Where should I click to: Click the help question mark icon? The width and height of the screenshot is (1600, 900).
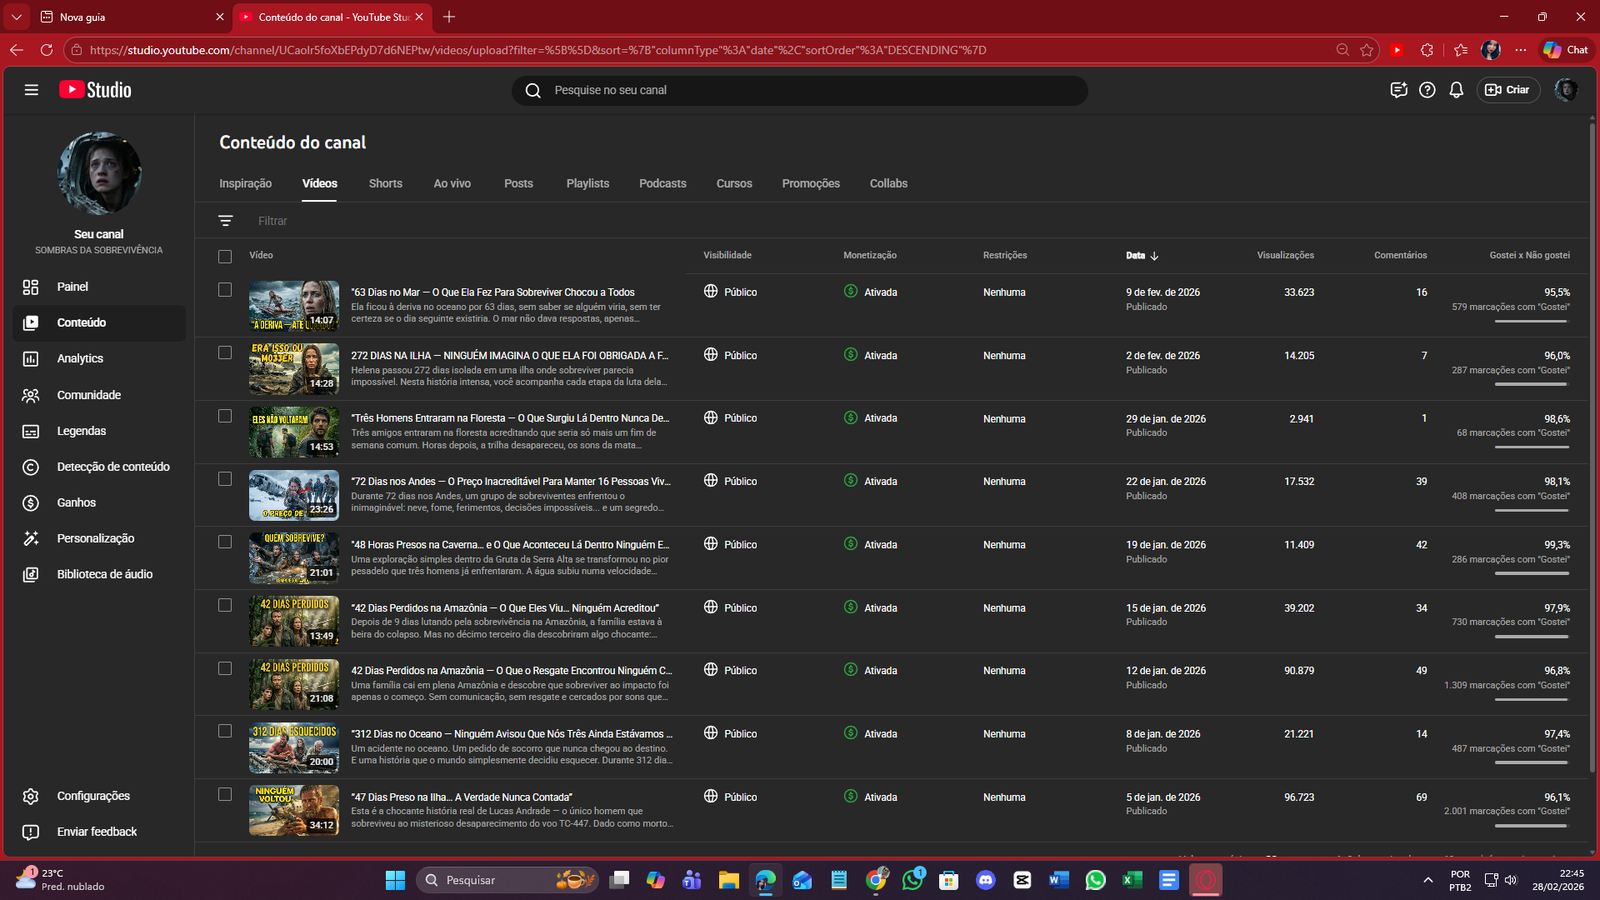coord(1427,90)
